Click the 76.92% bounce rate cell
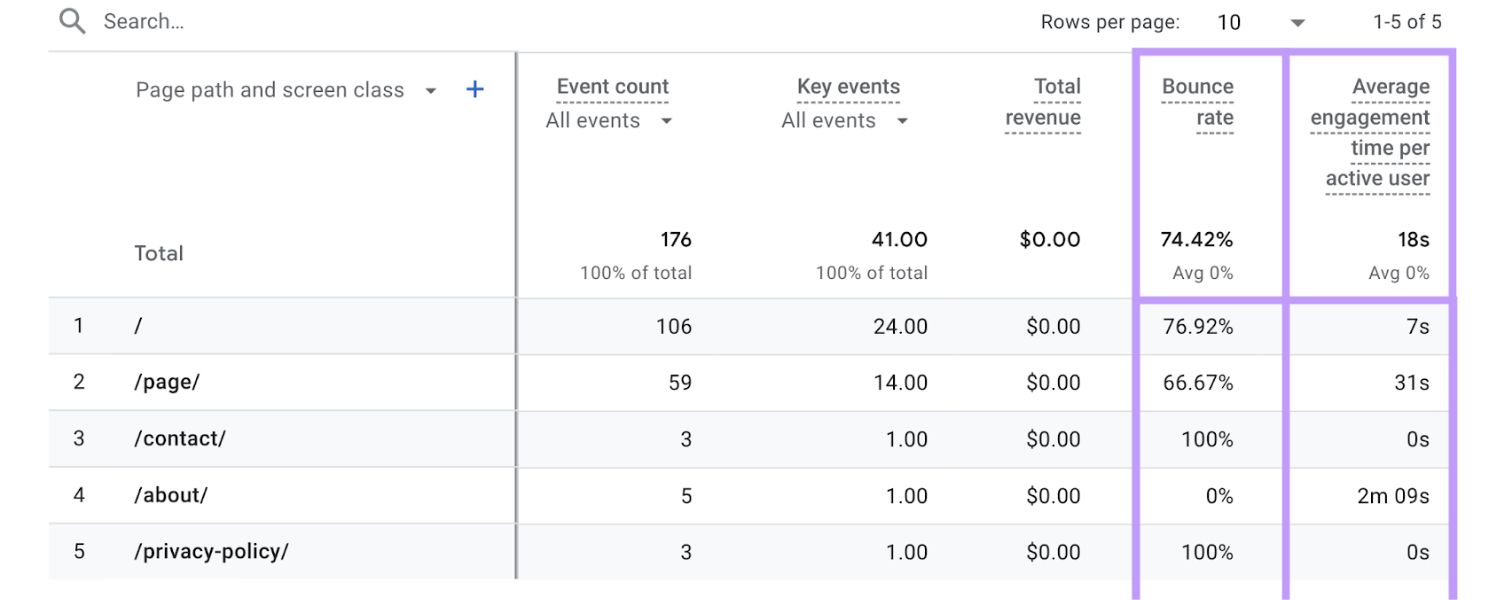 [x=1197, y=326]
